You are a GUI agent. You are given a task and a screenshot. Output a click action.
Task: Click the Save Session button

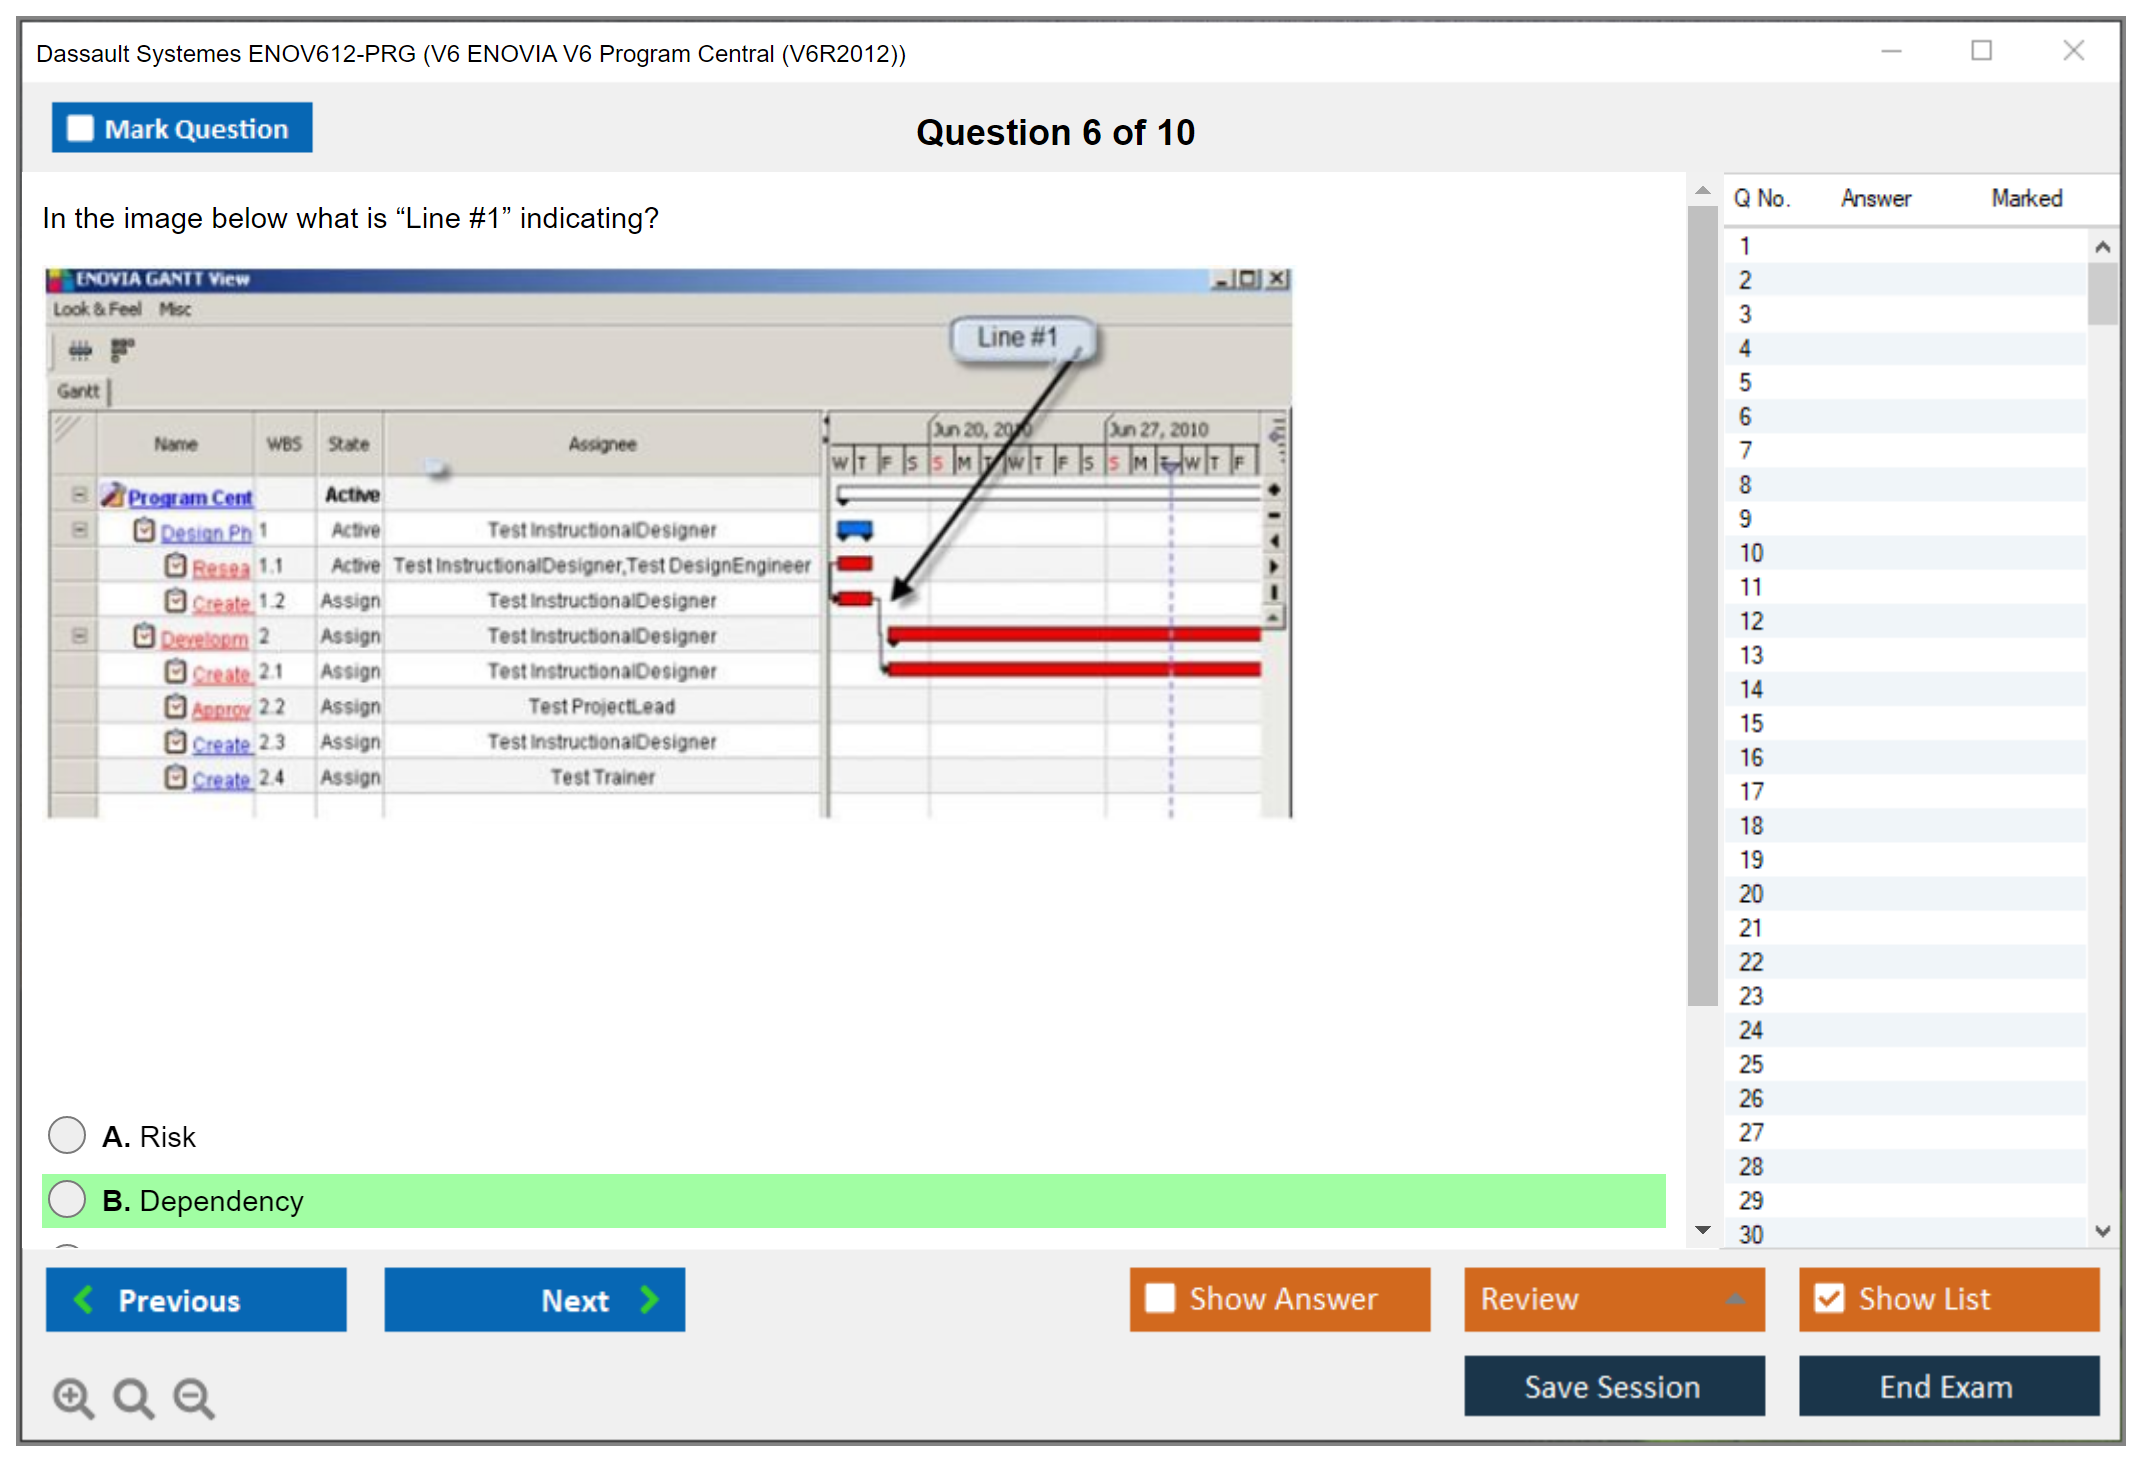[1613, 1386]
